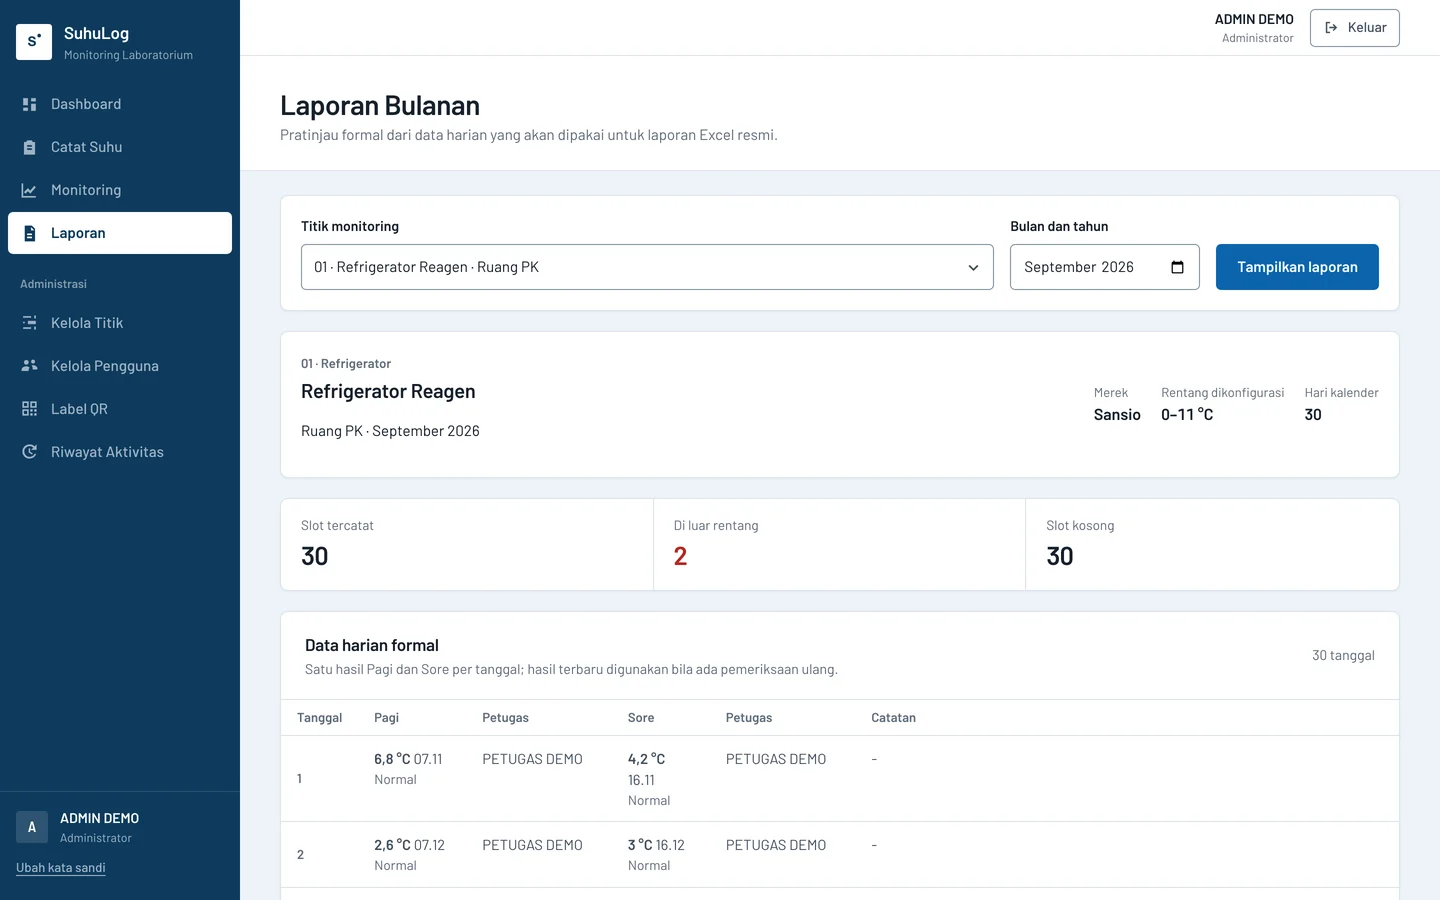Click the Ubah kata sandi link
Viewport: 1440px width, 900px height.
click(61, 868)
